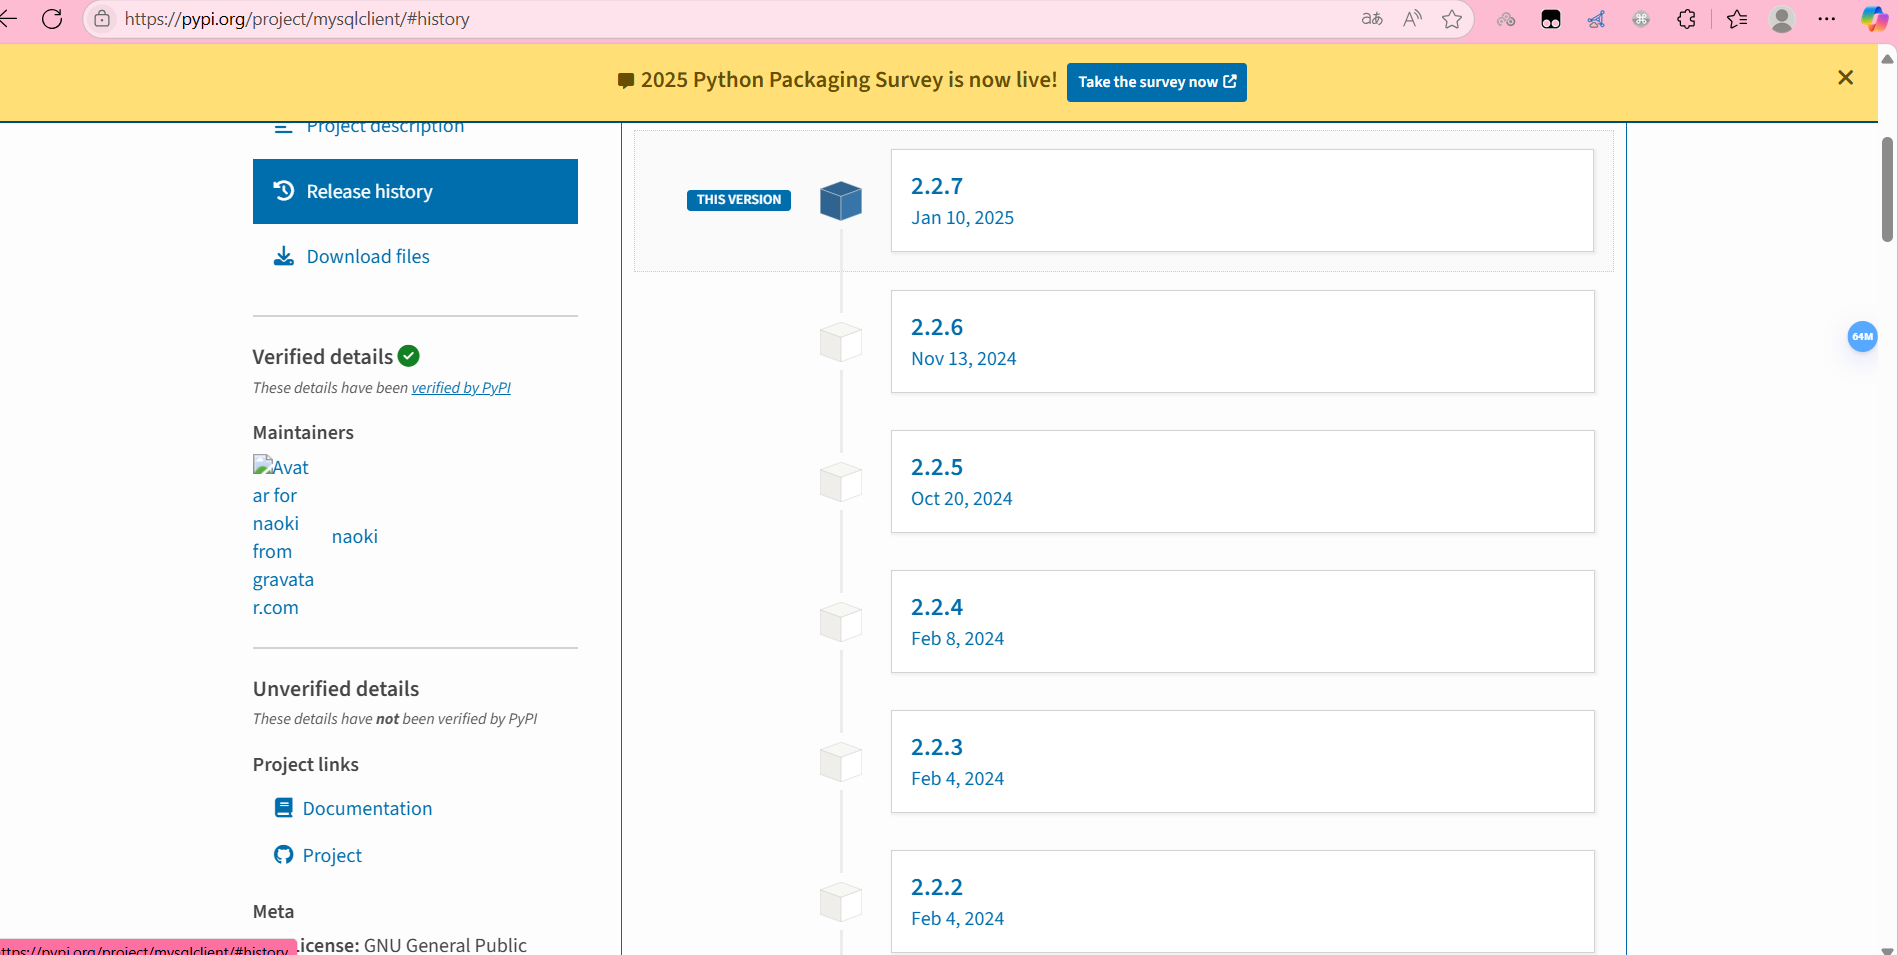The height and width of the screenshot is (955, 1898).
Task: Reload the page with the refresh icon
Action: (x=52, y=19)
